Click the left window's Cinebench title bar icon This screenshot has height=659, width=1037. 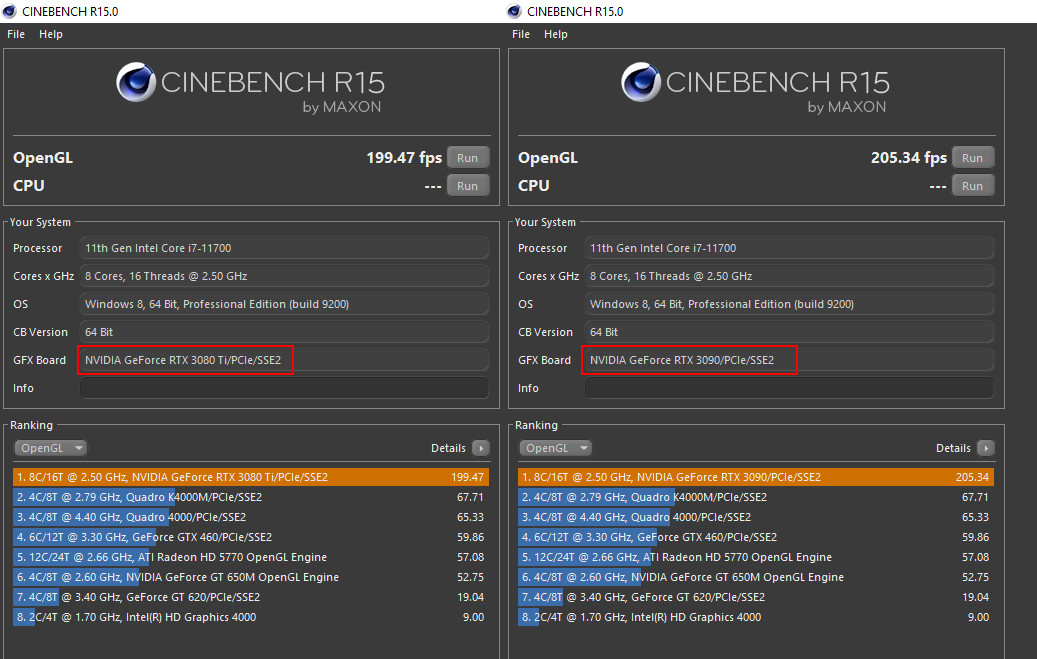(x=9, y=11)
